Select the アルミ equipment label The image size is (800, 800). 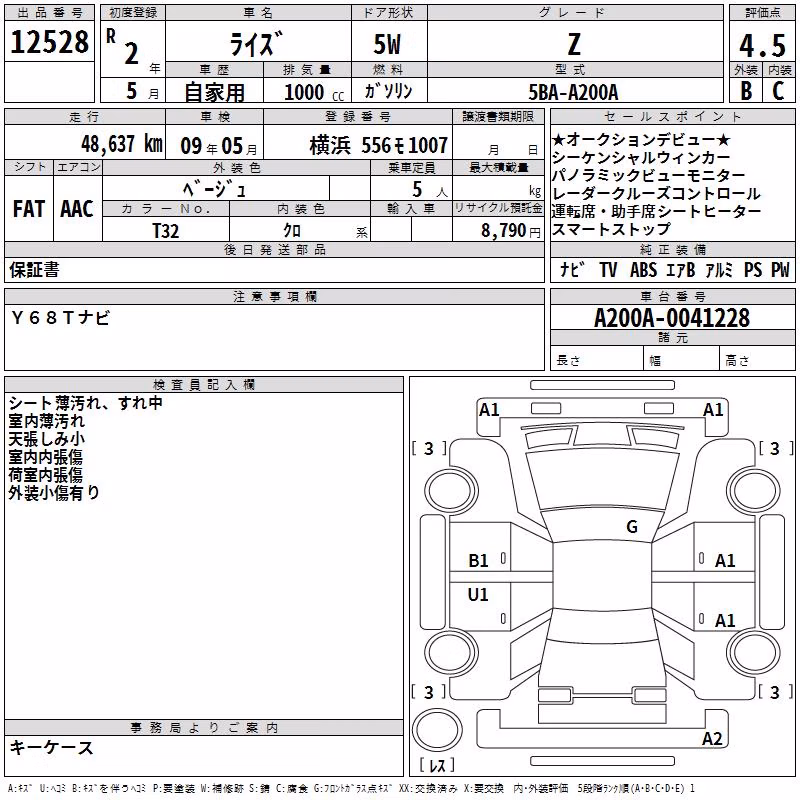coord(719,269)
